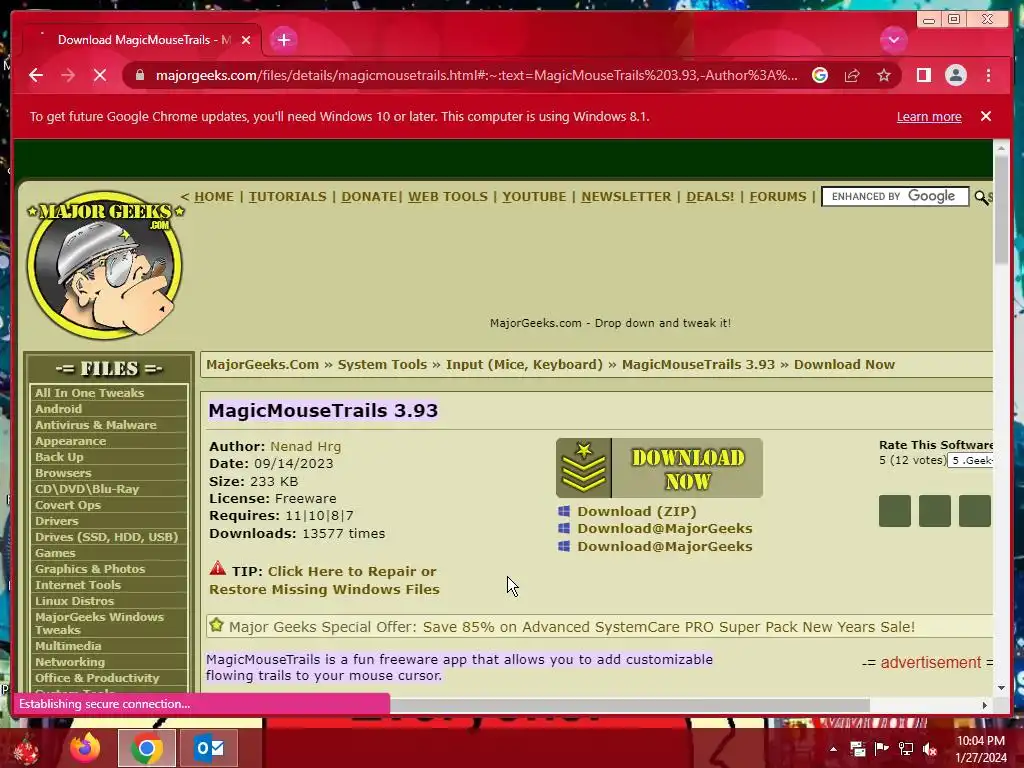Viewport: 1024px width, 768px height.
Task: Open the DONATE navigation link
Action: click(x=369, y=197)
